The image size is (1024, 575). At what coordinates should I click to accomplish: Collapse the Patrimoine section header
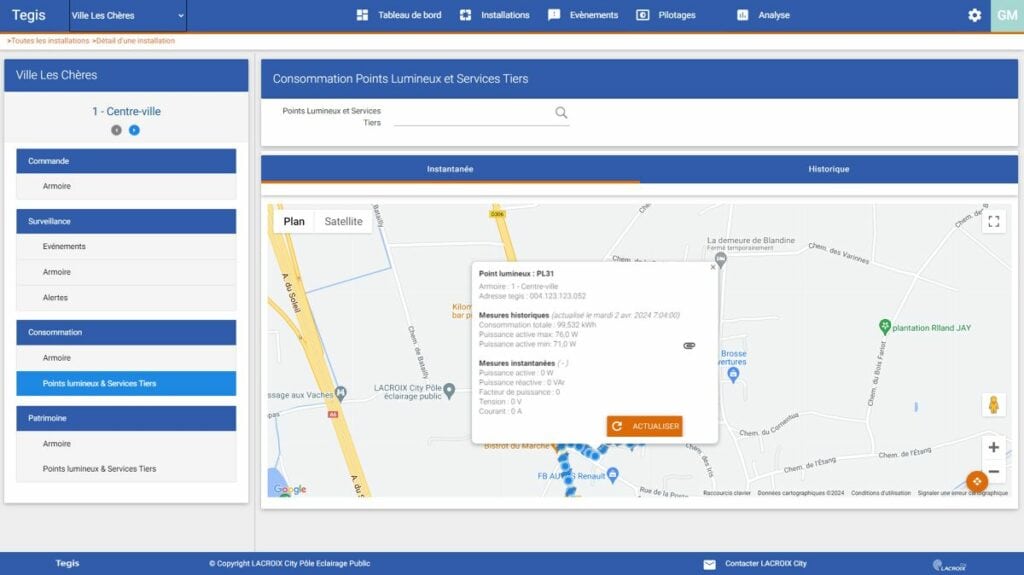(x=126, y=418)
